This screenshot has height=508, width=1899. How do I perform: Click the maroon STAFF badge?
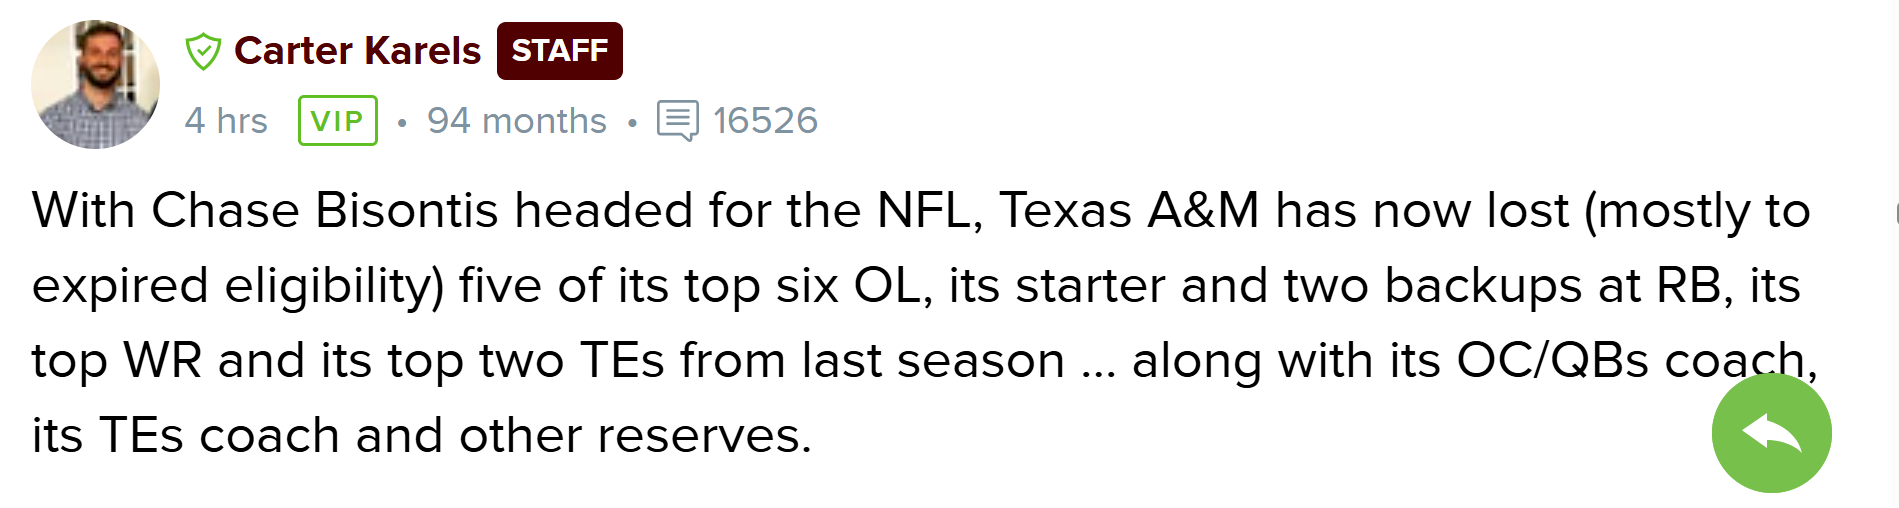[559, 51]
